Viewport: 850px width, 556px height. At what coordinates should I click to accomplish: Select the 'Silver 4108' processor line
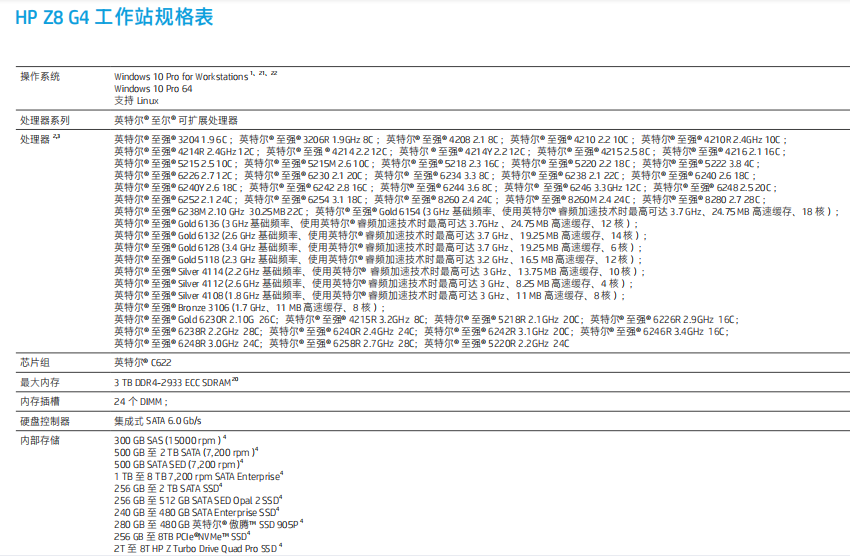click(x=370, y=295)
